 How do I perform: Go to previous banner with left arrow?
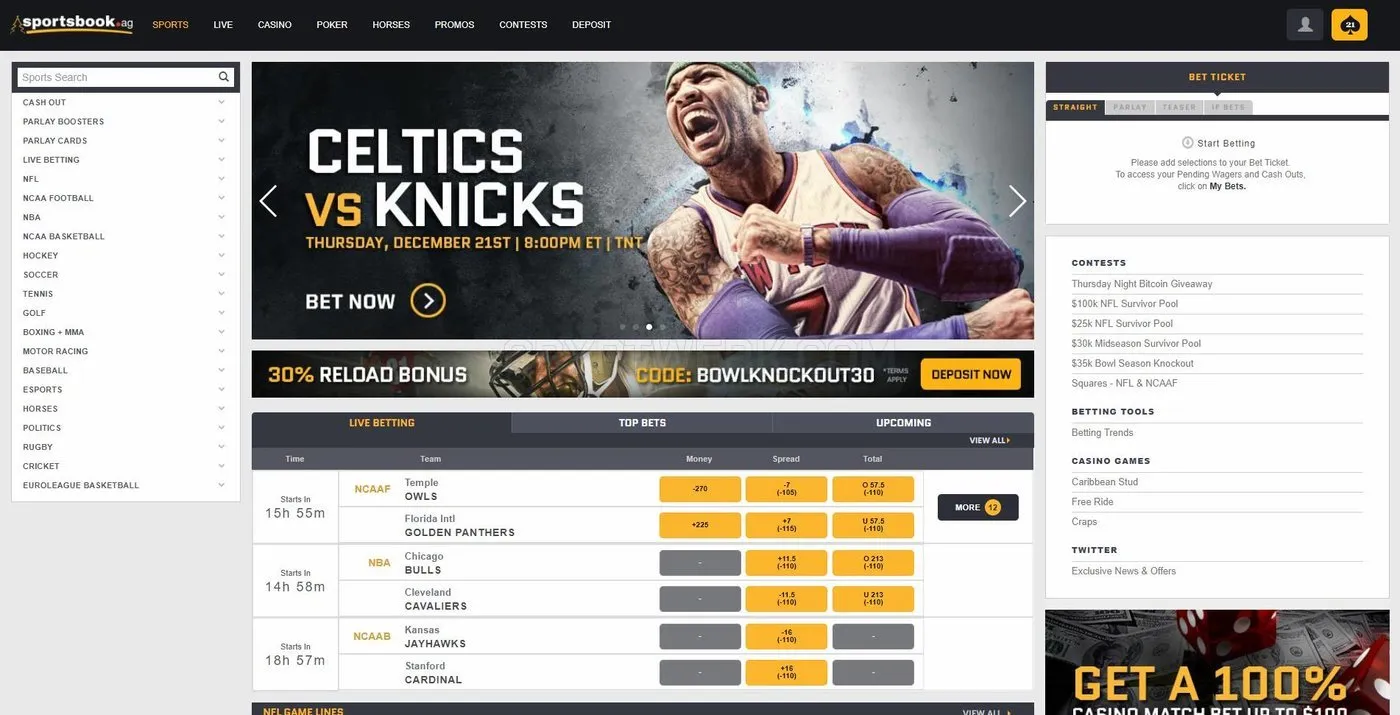pyautogui.click(x=268, y=201)
